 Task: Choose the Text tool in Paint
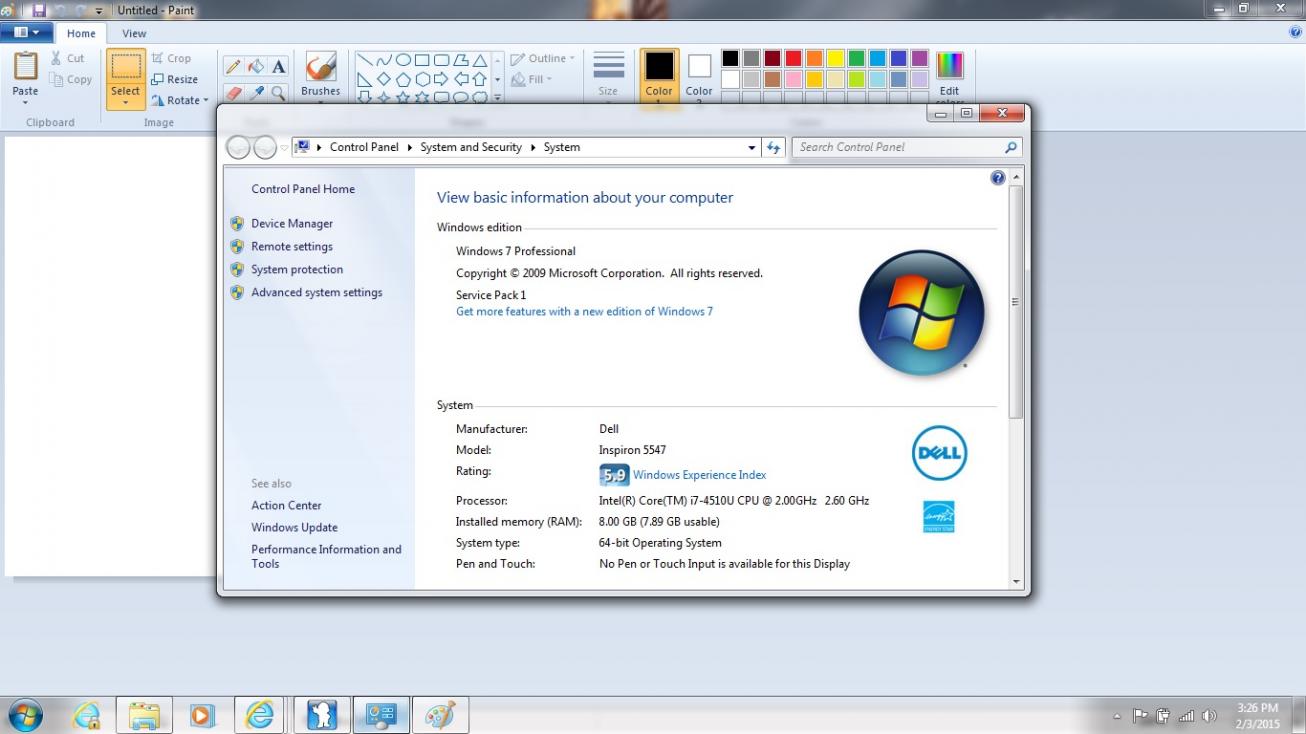[x=278, y=67]
